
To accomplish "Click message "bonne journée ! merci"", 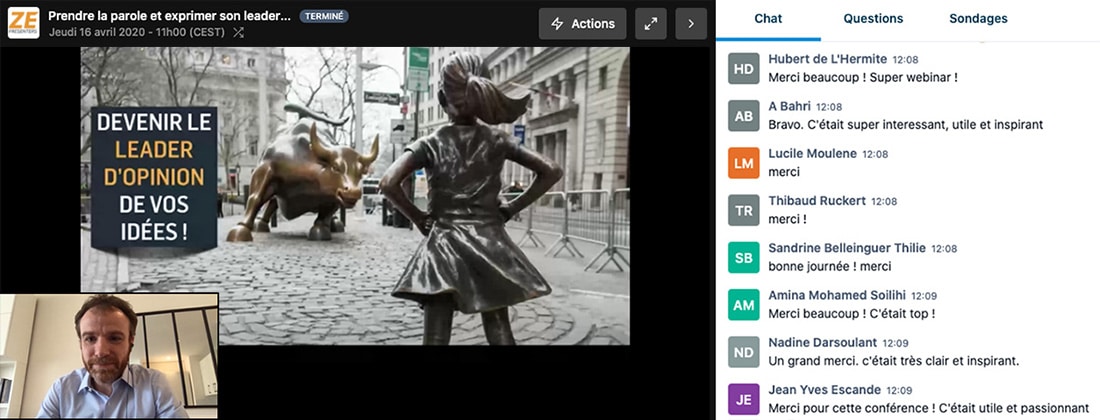I will tap(829, 266).
